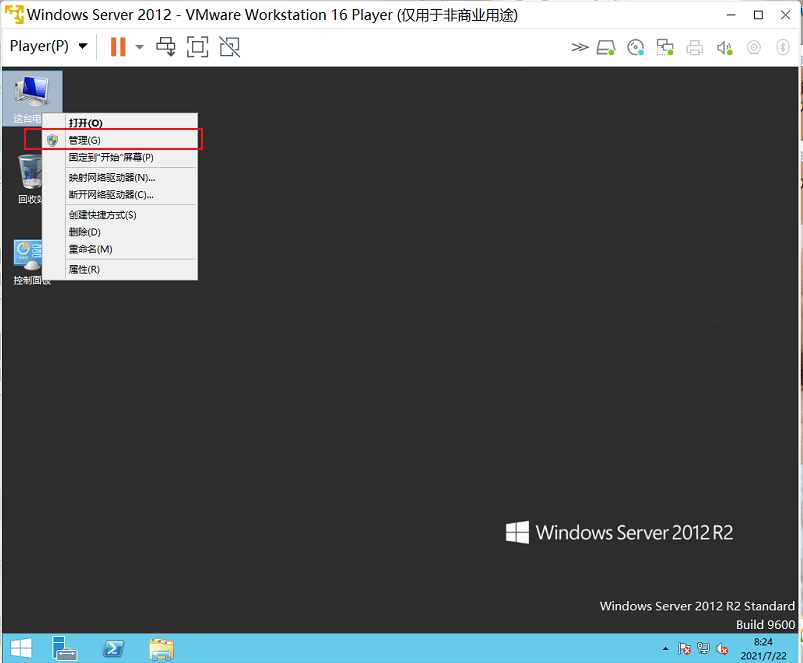
Task: Click the virtual printer icon
Action: pos(694,46)
